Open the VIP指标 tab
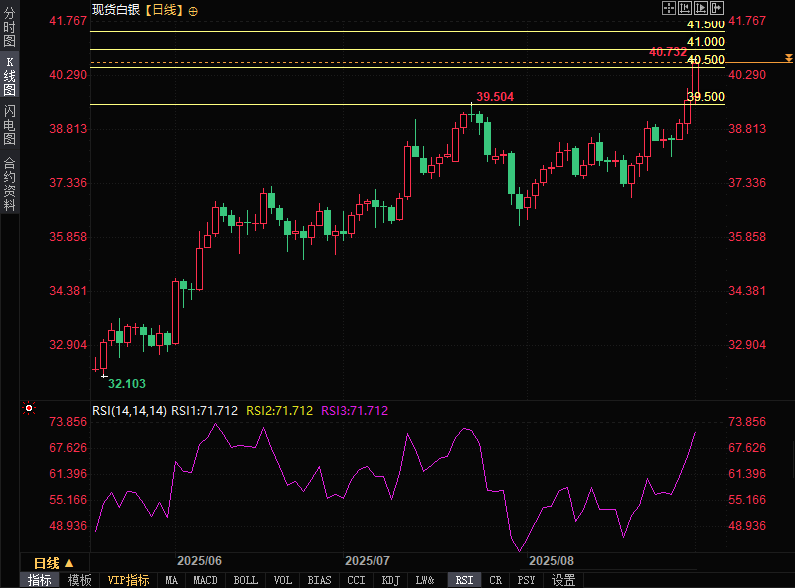The width and height of the screenshot is (795, 588). pos(128,580)
